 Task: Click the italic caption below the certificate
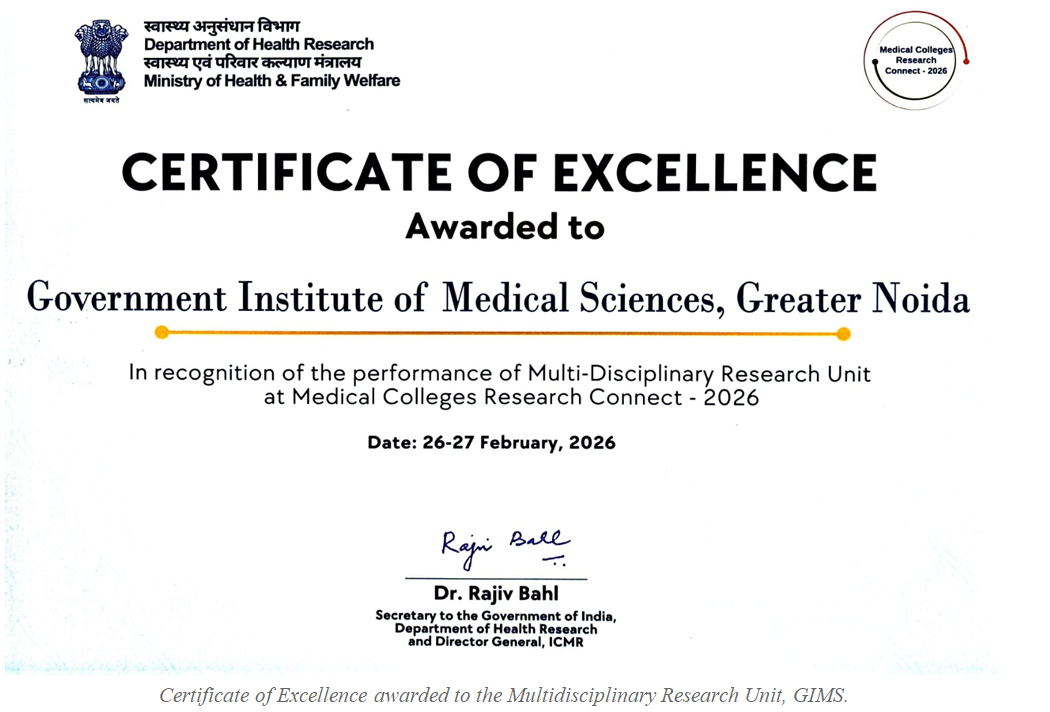(x=504, y=695)
